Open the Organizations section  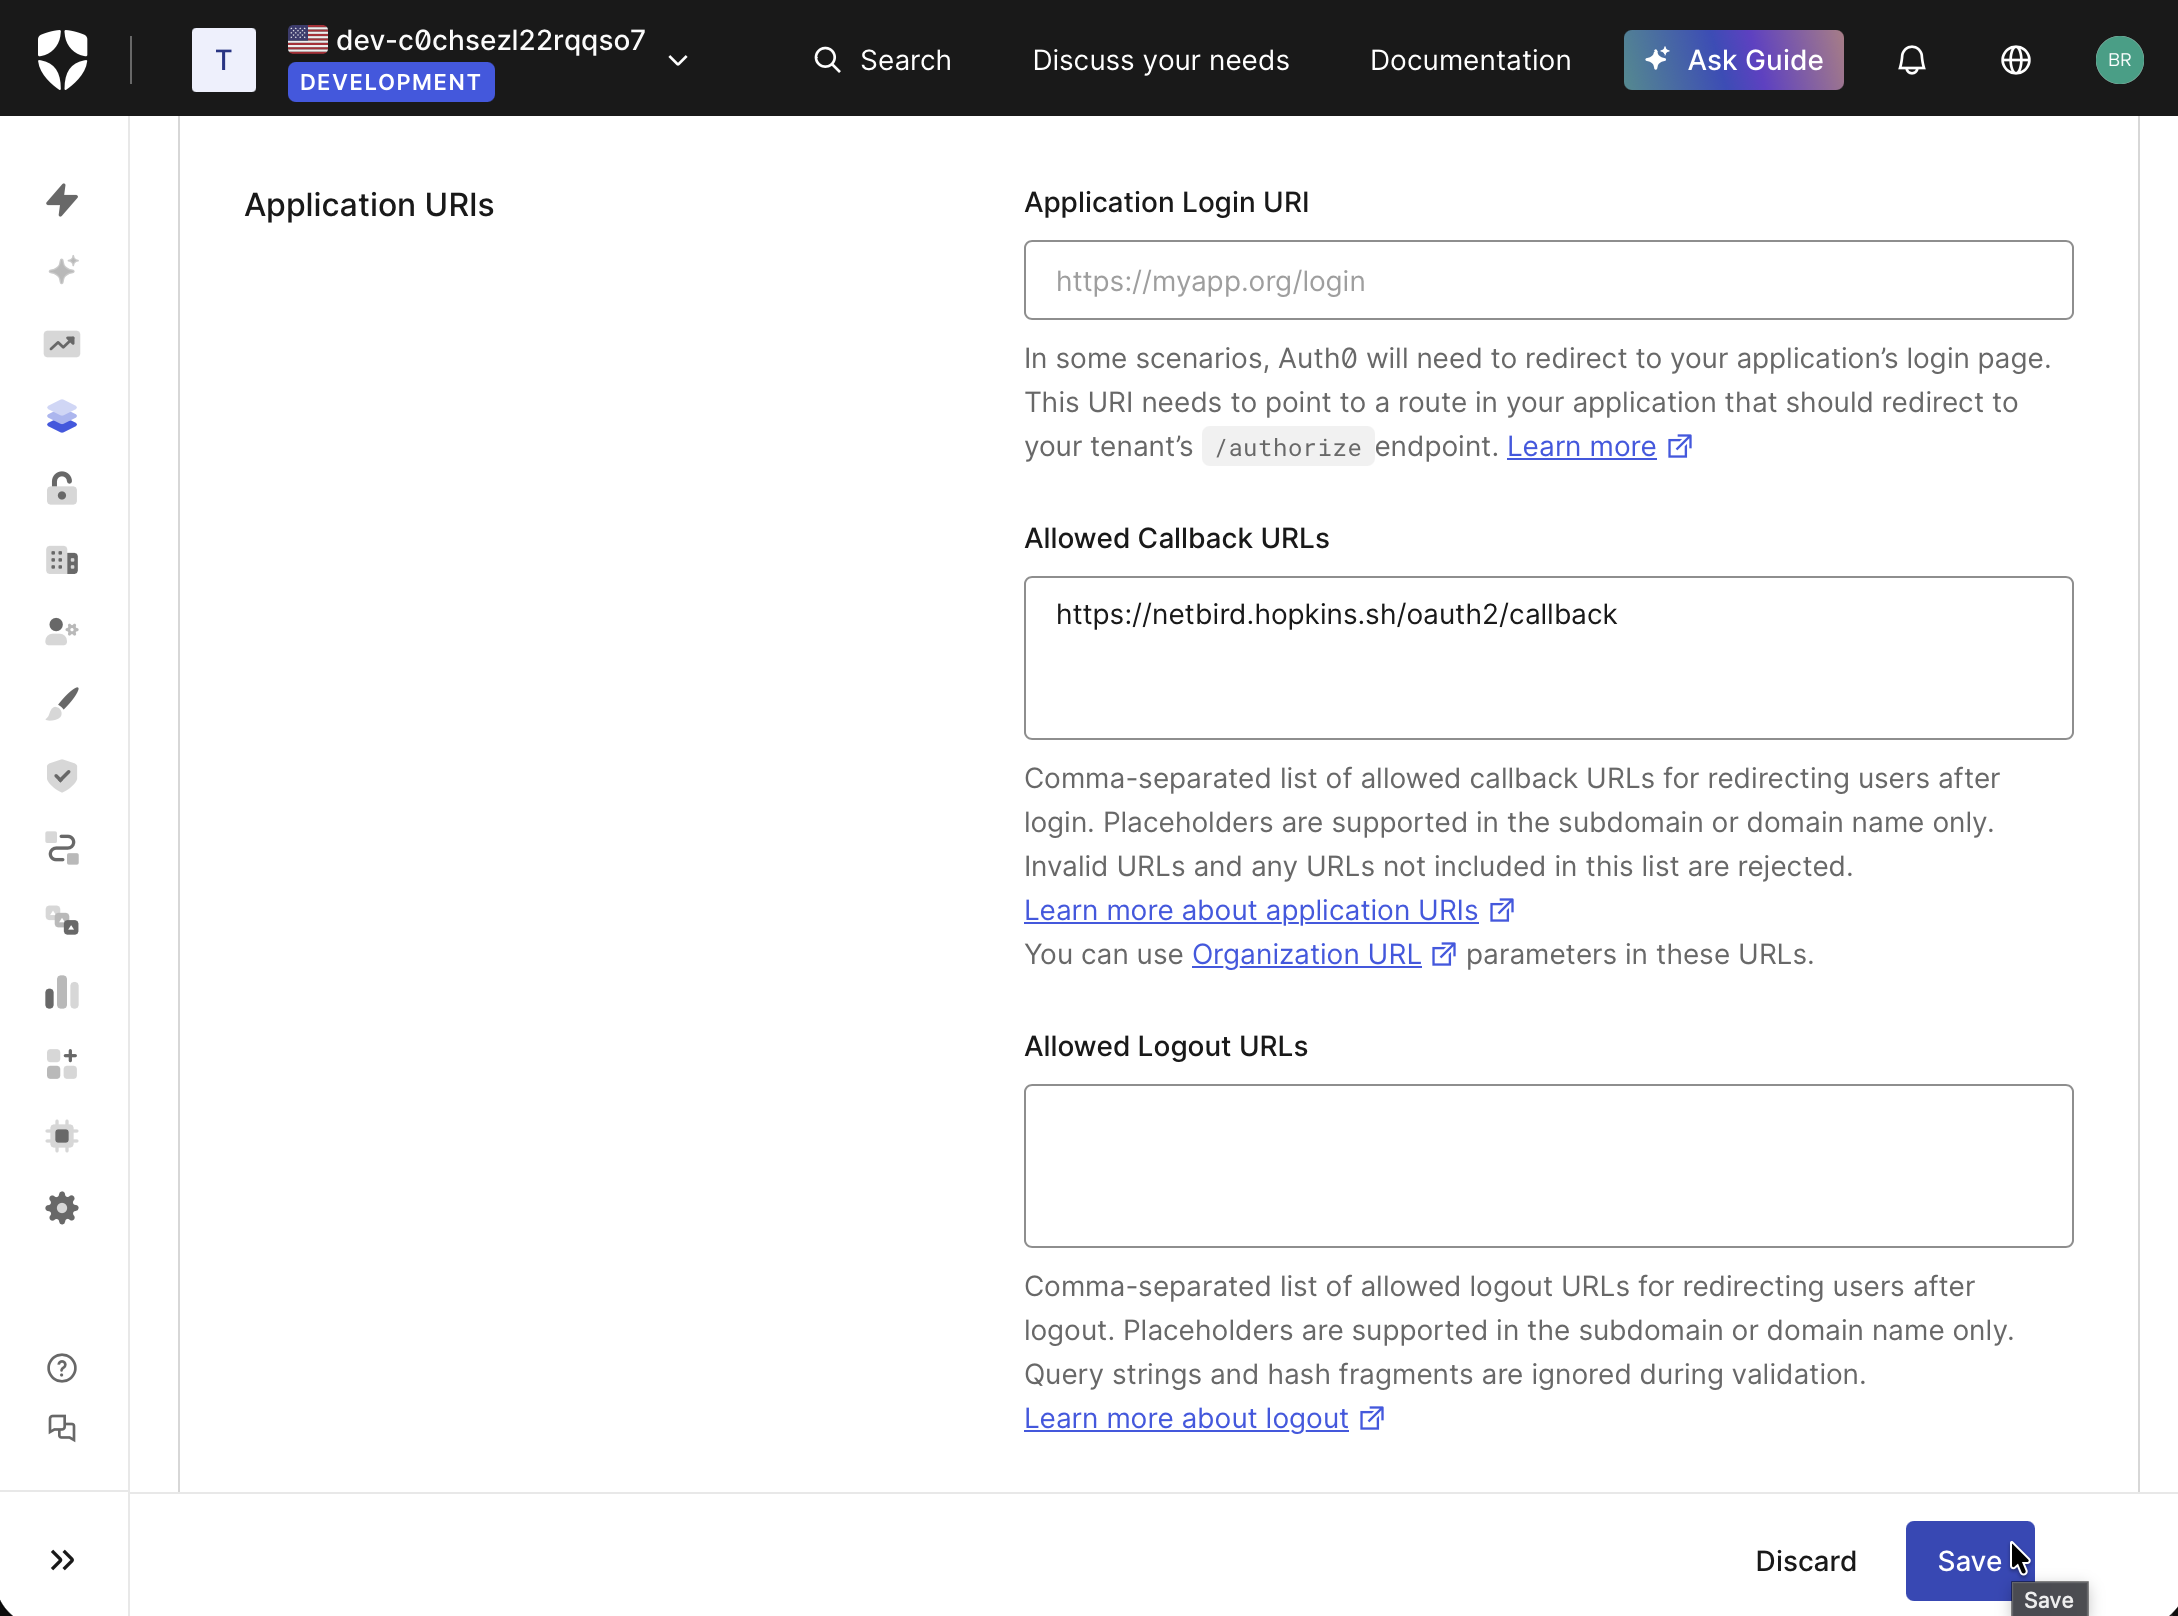(61, 560)
